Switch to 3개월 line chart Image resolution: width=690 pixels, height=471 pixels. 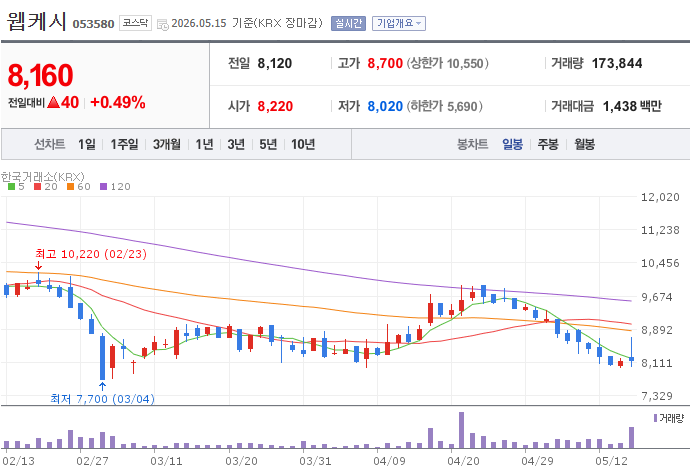coord(166,144)
